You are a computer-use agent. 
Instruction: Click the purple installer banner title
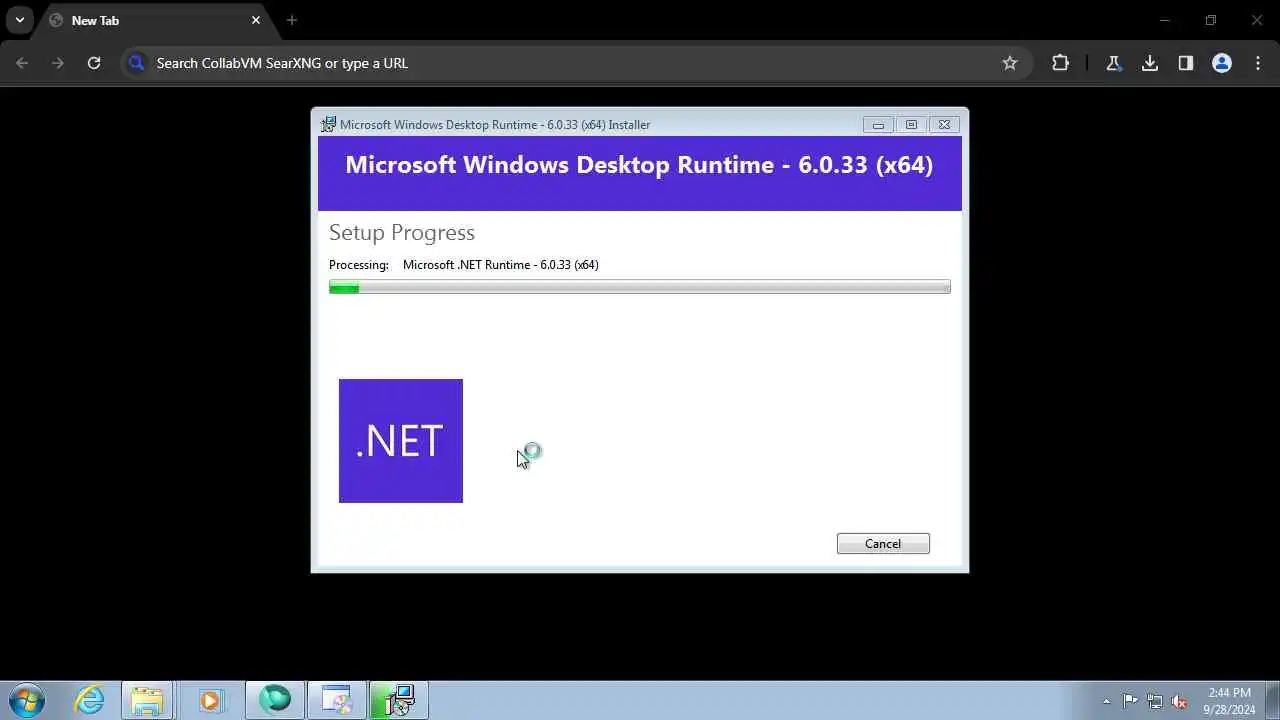pyautogui.click(x=639, y=165)
